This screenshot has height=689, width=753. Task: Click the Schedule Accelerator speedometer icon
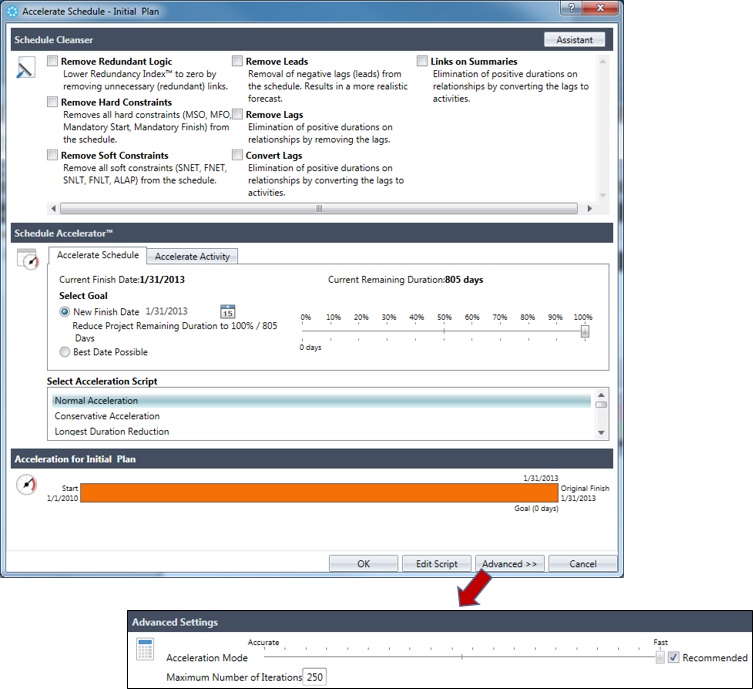(28, 259)
